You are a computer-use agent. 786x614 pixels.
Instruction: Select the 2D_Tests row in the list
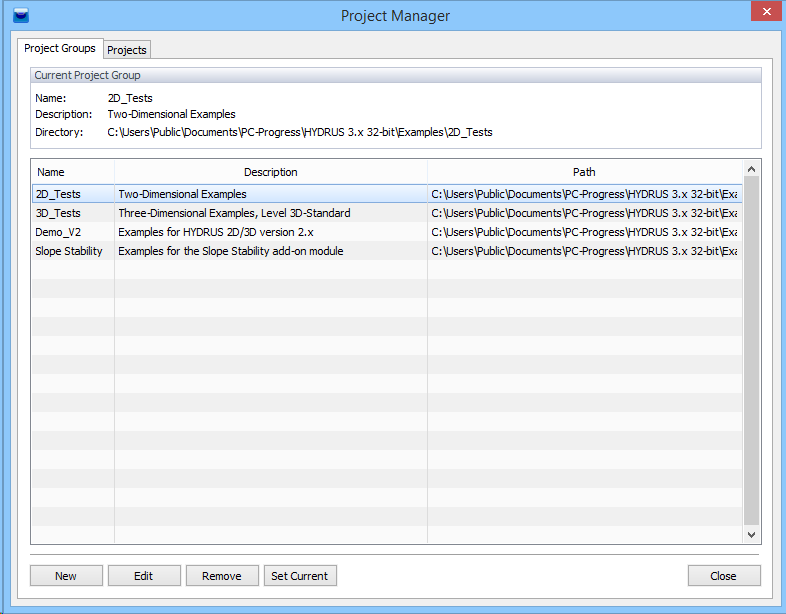pyautogui.click(x=387, y=194)
